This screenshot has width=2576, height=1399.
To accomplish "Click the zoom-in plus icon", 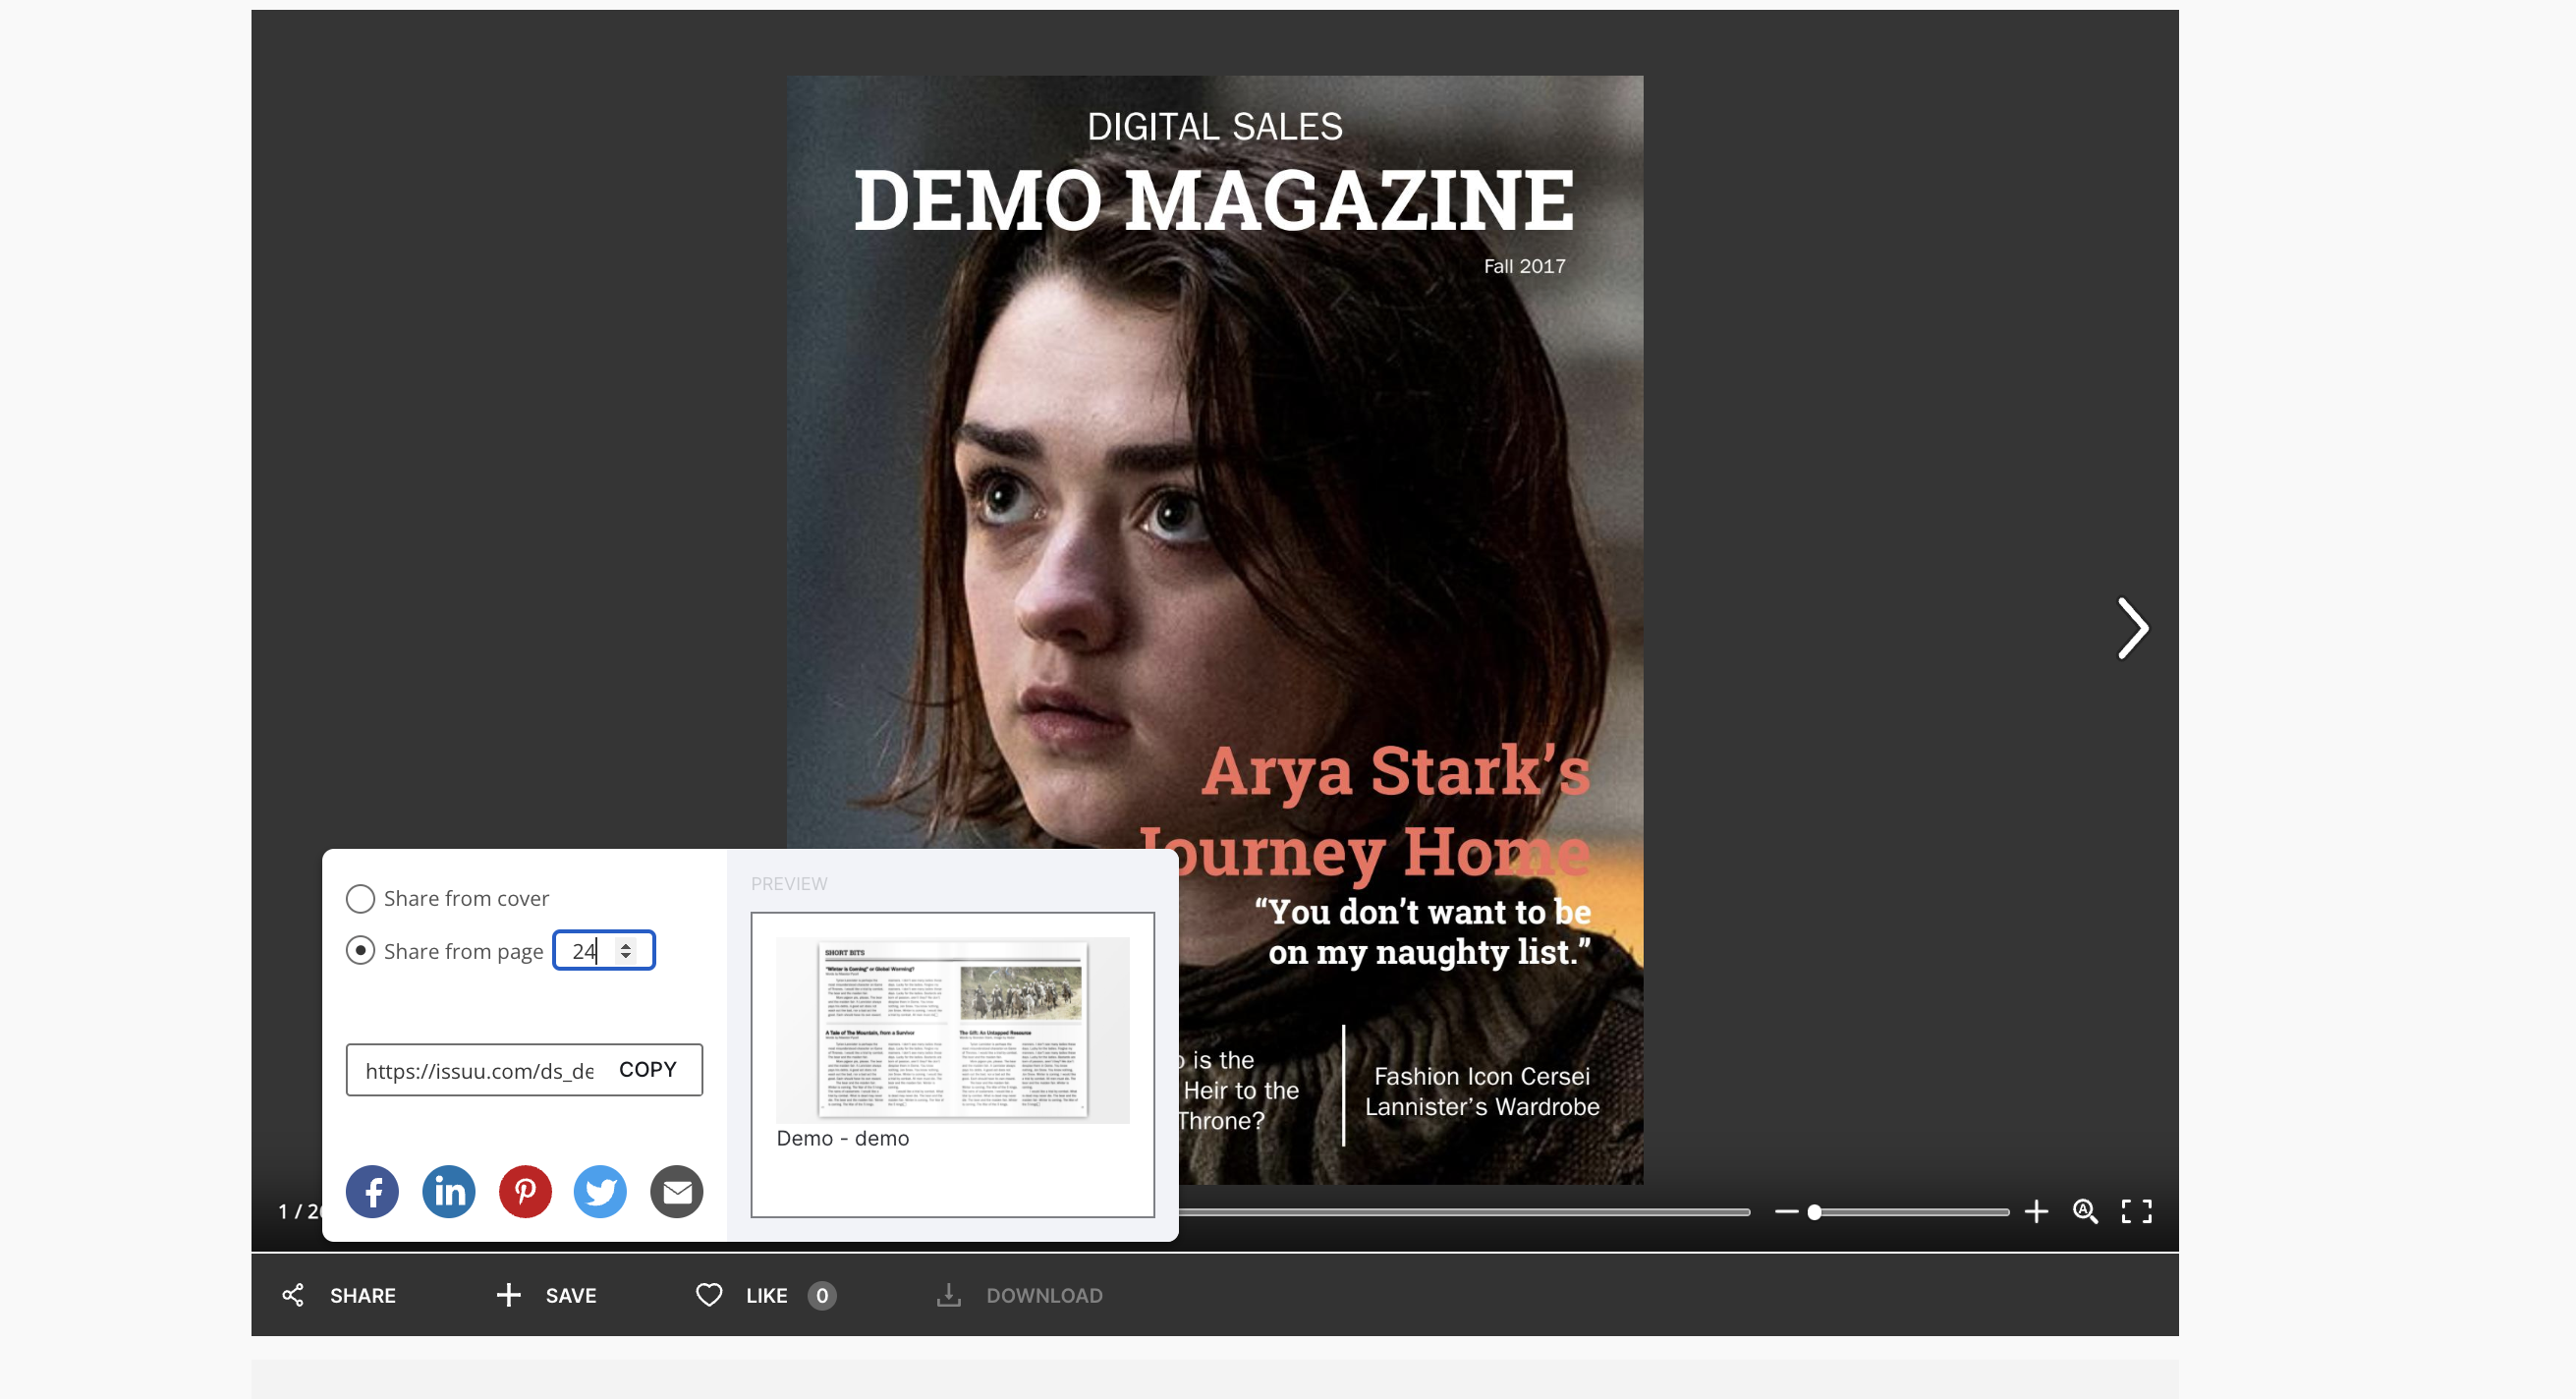I will 2036,1212.
